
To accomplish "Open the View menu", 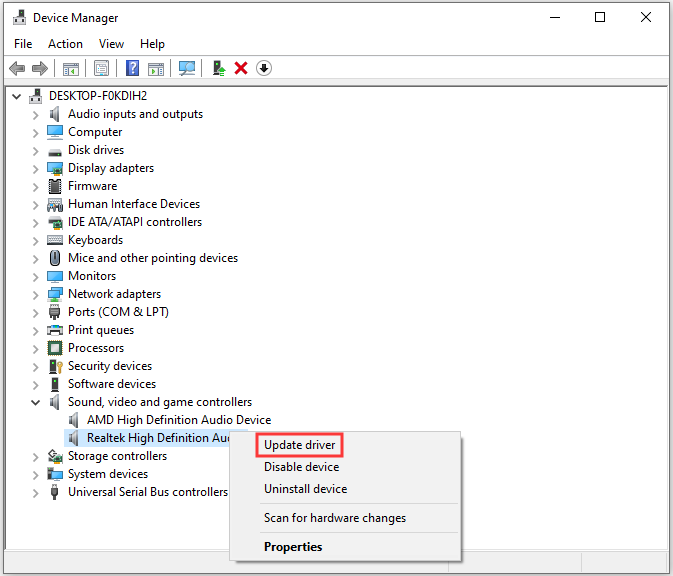I will pos(111,44).
